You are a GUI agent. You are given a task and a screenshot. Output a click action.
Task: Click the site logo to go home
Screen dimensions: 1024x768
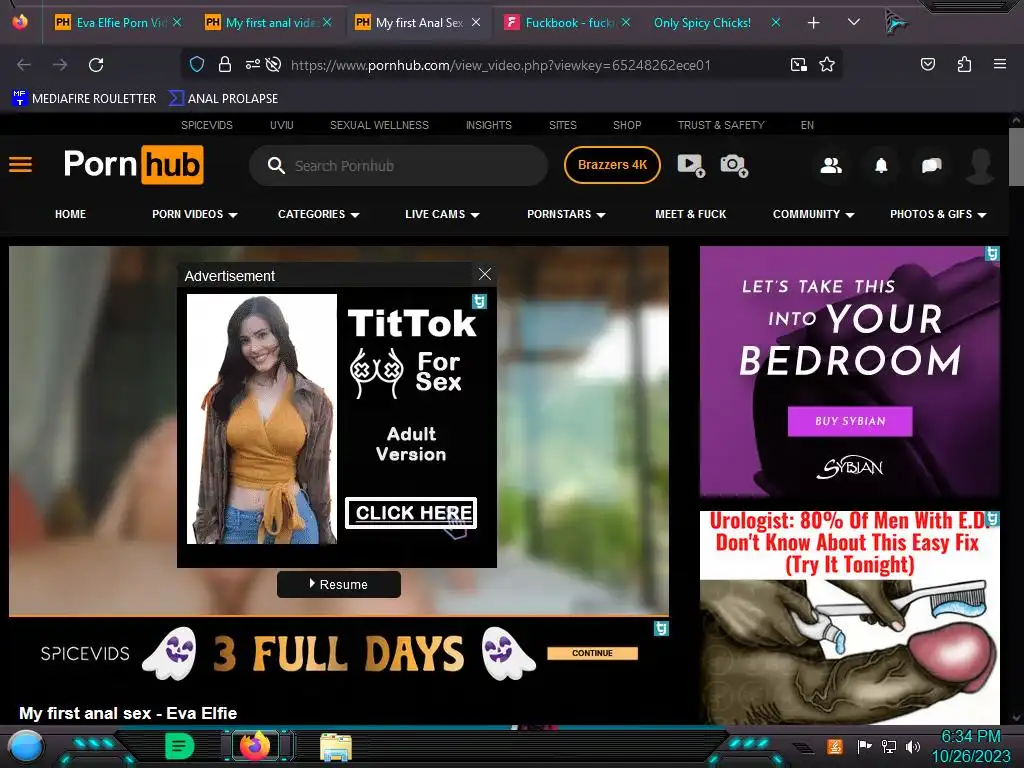[133, 165]
